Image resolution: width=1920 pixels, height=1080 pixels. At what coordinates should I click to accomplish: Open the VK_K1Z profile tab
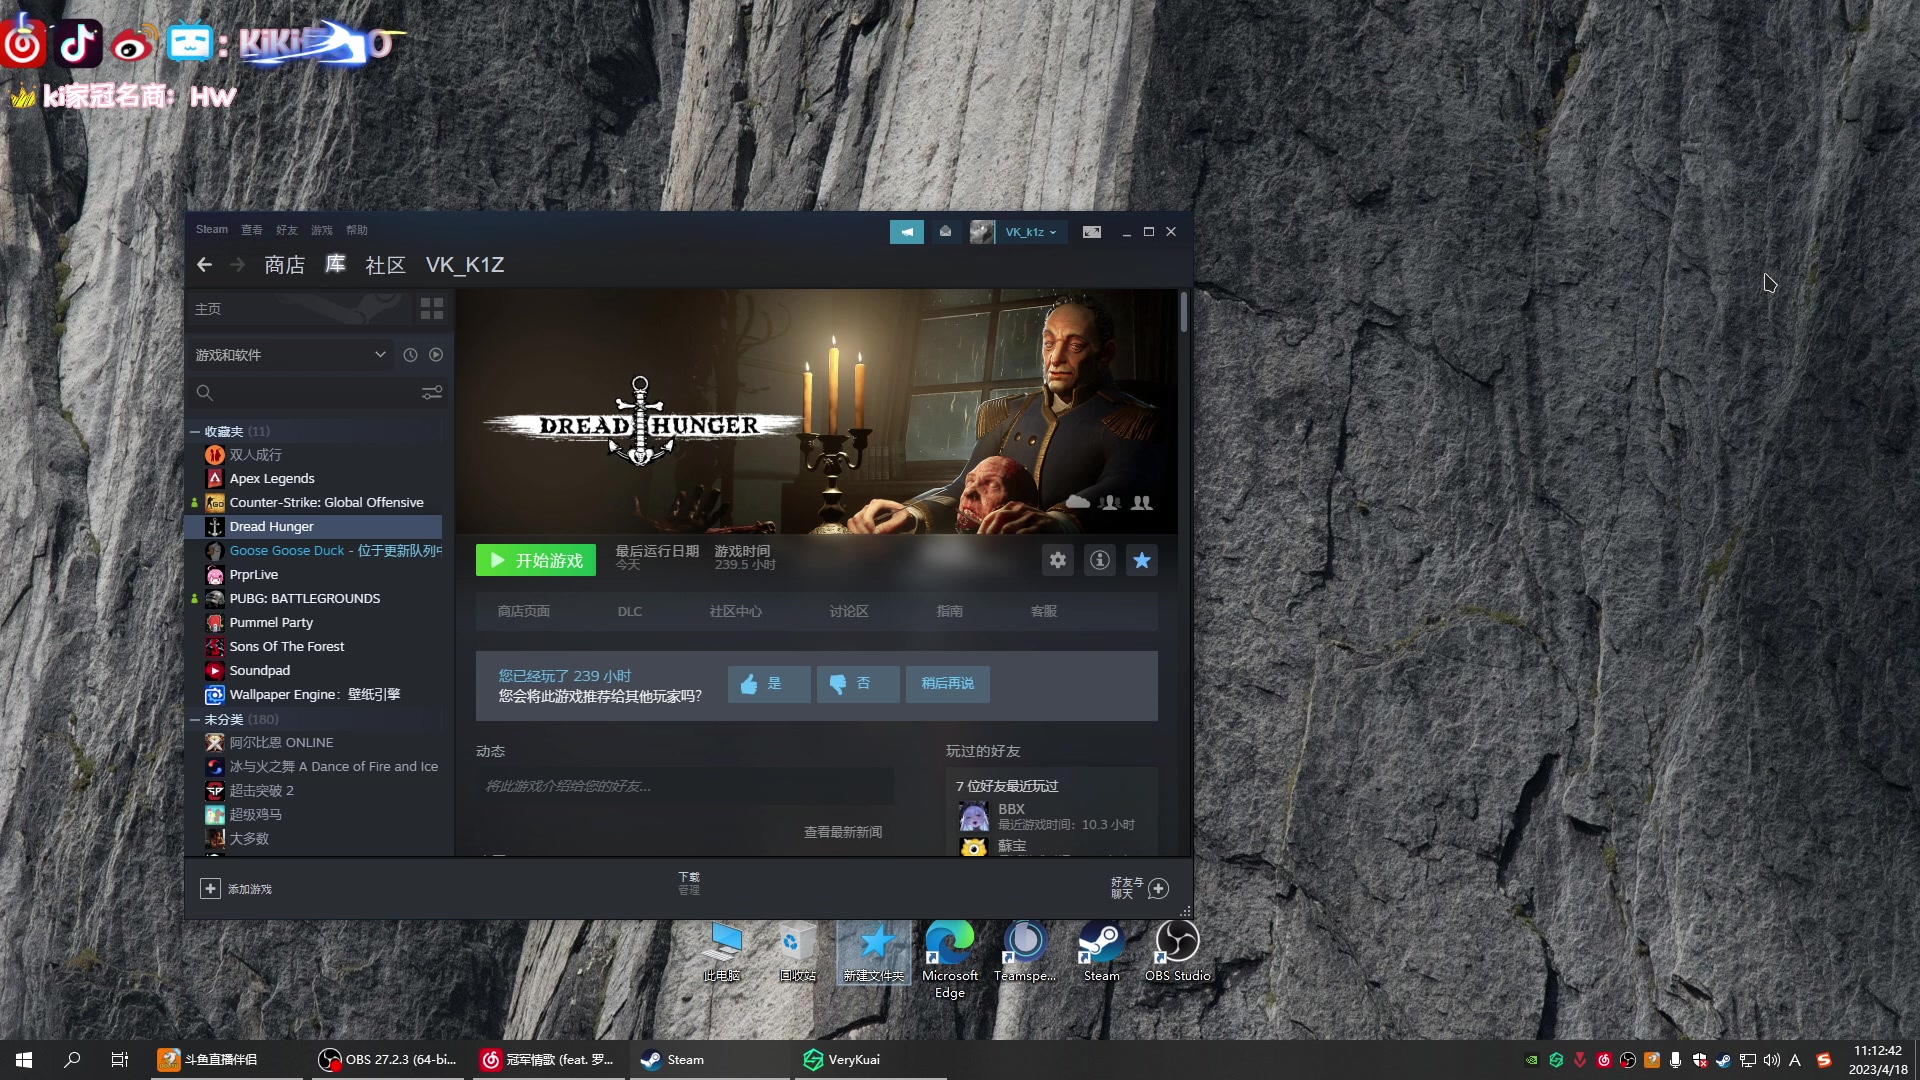465,265
